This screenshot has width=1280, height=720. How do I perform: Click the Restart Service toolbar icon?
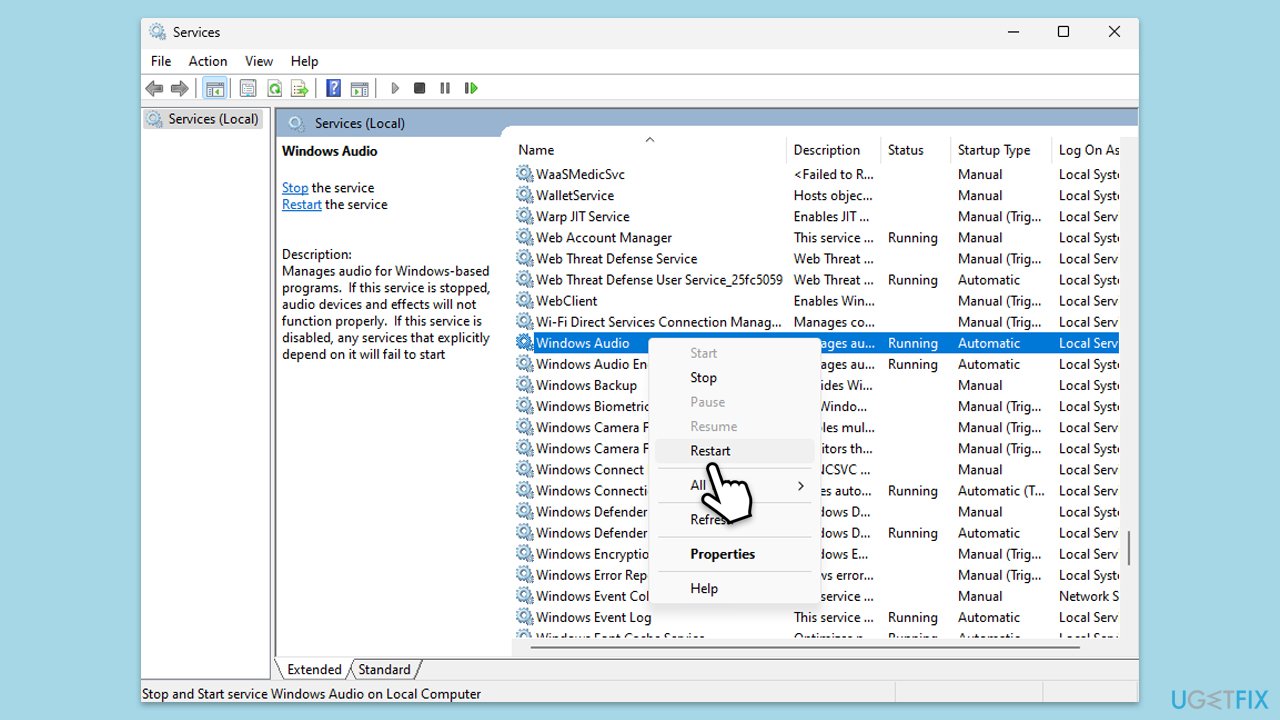click(471, 89)
